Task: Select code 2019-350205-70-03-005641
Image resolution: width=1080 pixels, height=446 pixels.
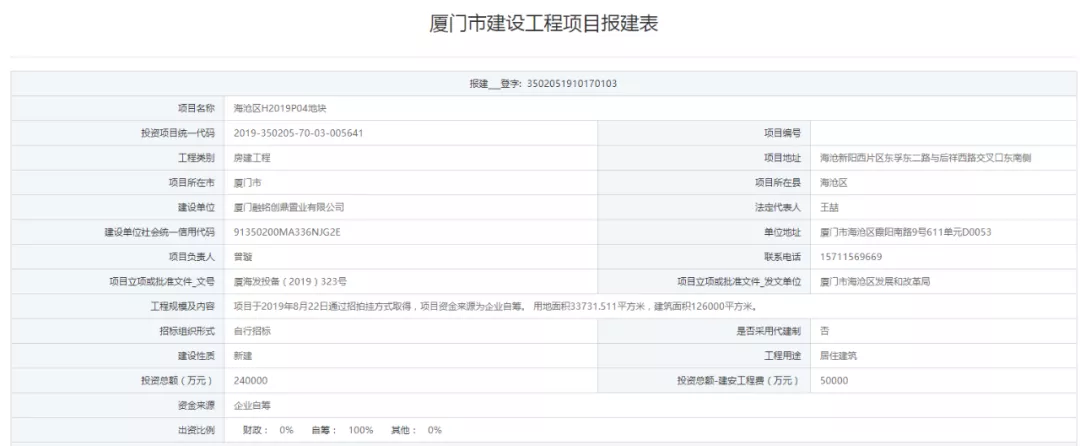Action: click(x=298, y=134)
